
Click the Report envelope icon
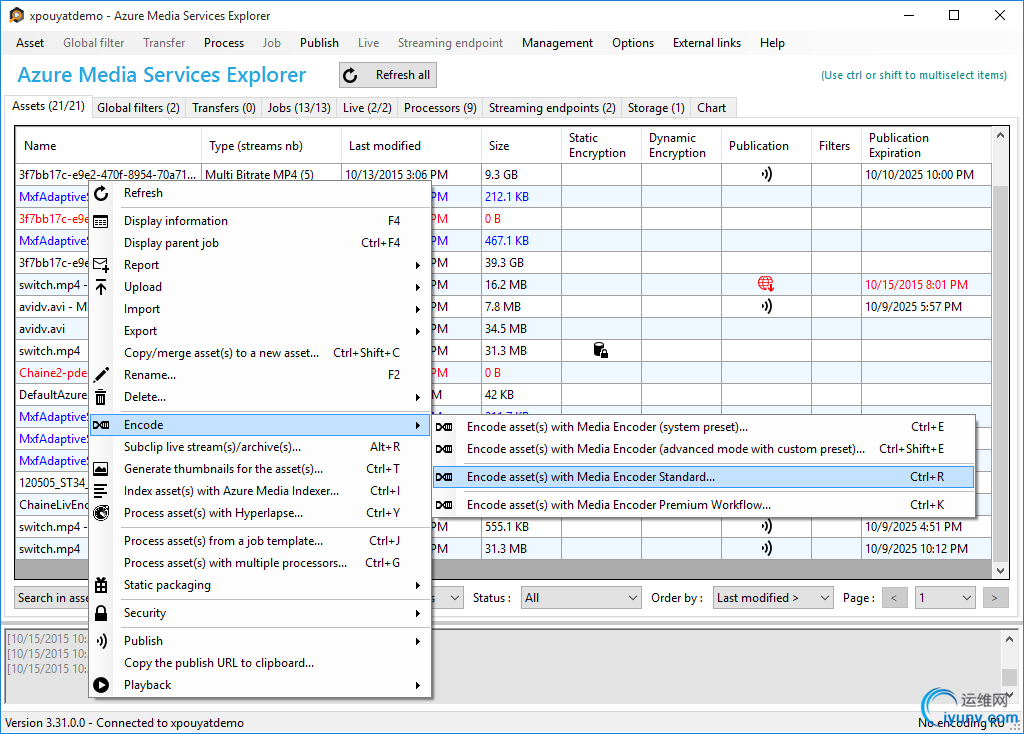[101, 264]
